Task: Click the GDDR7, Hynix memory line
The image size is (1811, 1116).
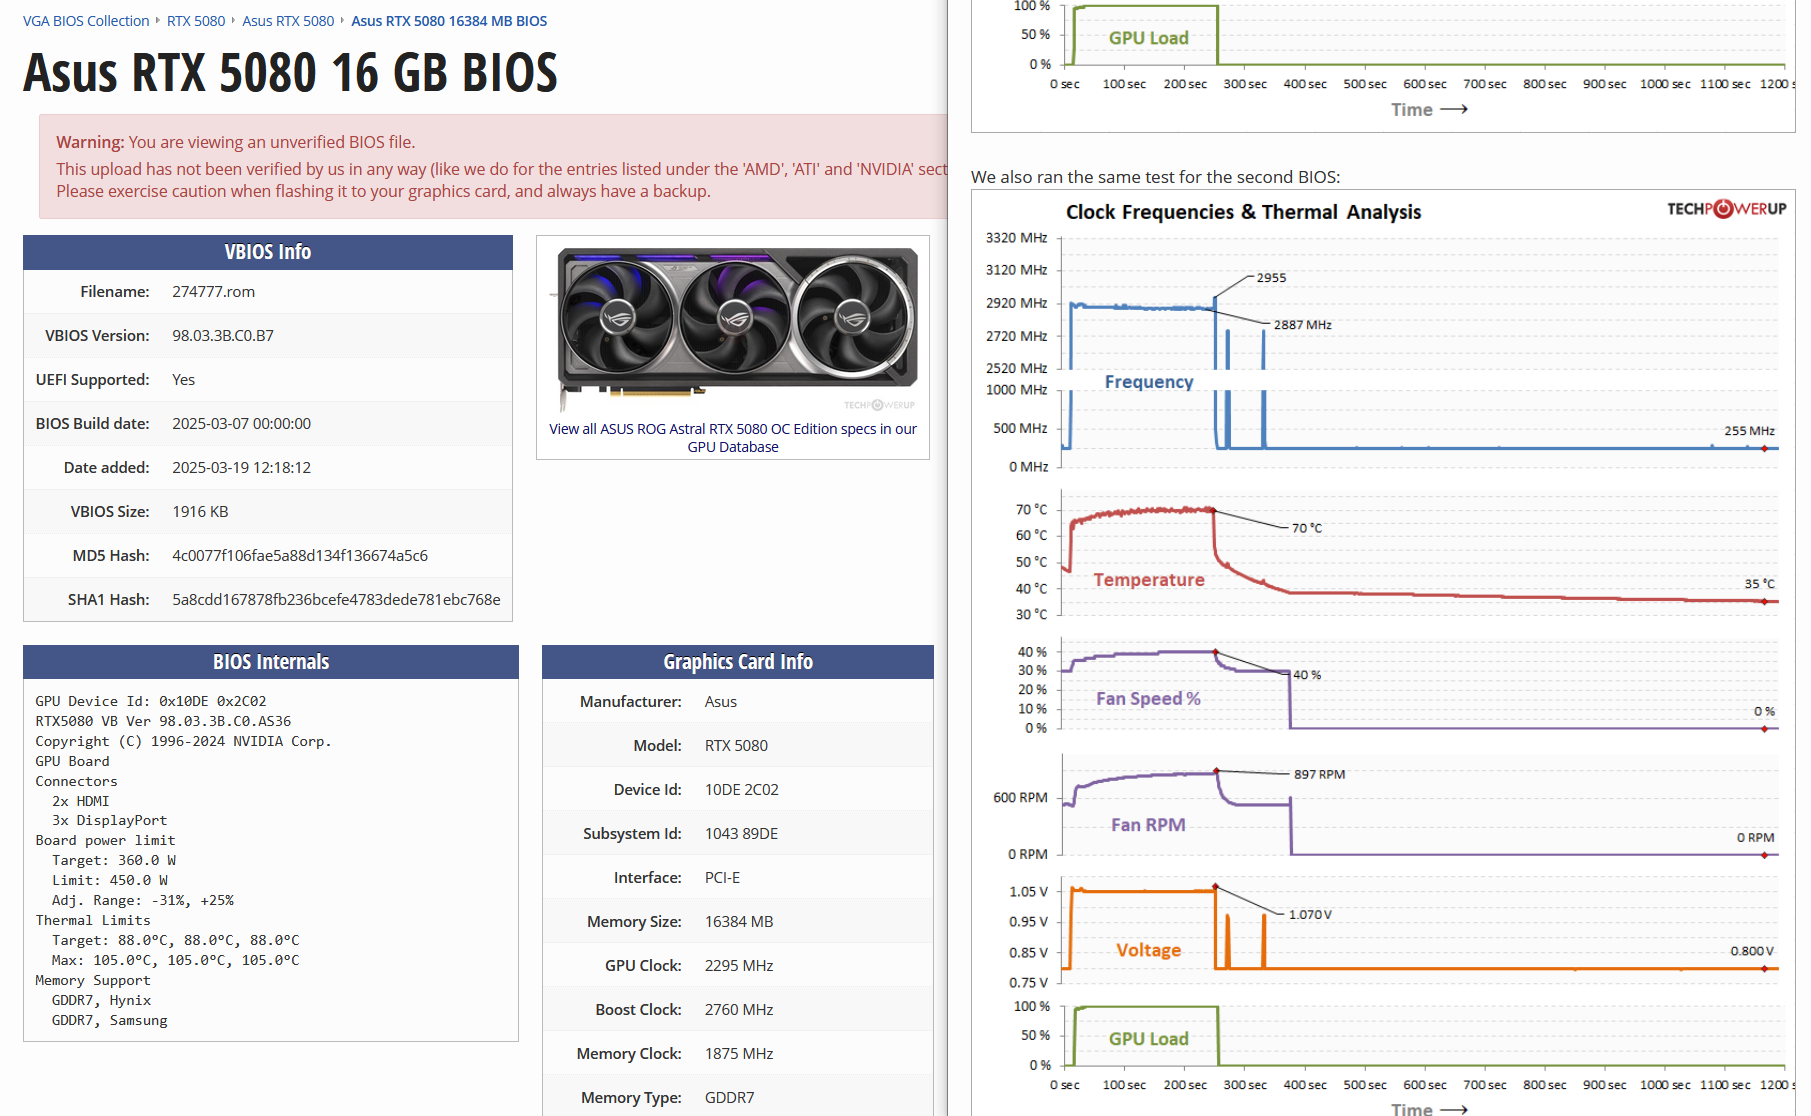Action: coord(102,1000)
